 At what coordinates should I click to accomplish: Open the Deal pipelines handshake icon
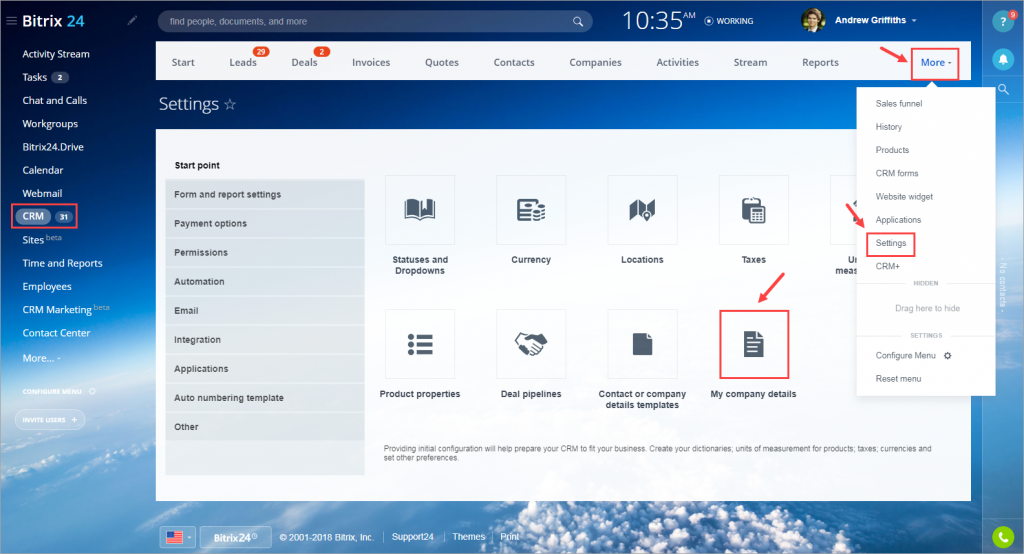pyautogui.click(x=531, y=344)
